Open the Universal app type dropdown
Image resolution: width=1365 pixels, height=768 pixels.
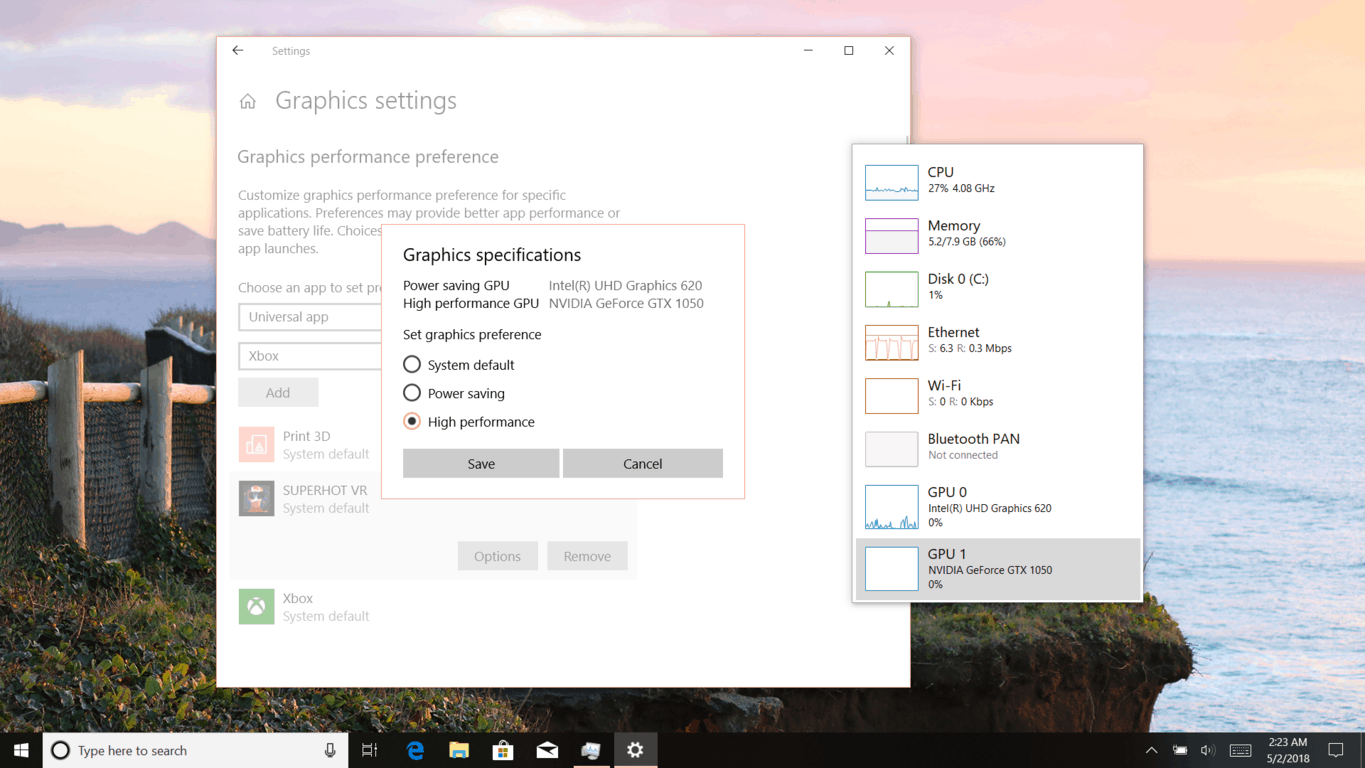pos(310,317)
